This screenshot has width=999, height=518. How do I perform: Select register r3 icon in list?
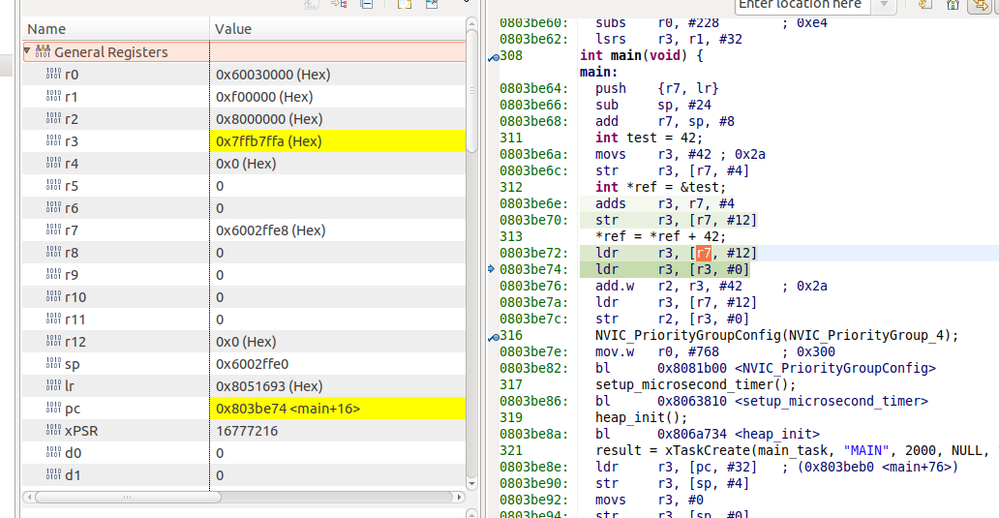(x=54, y=142)
